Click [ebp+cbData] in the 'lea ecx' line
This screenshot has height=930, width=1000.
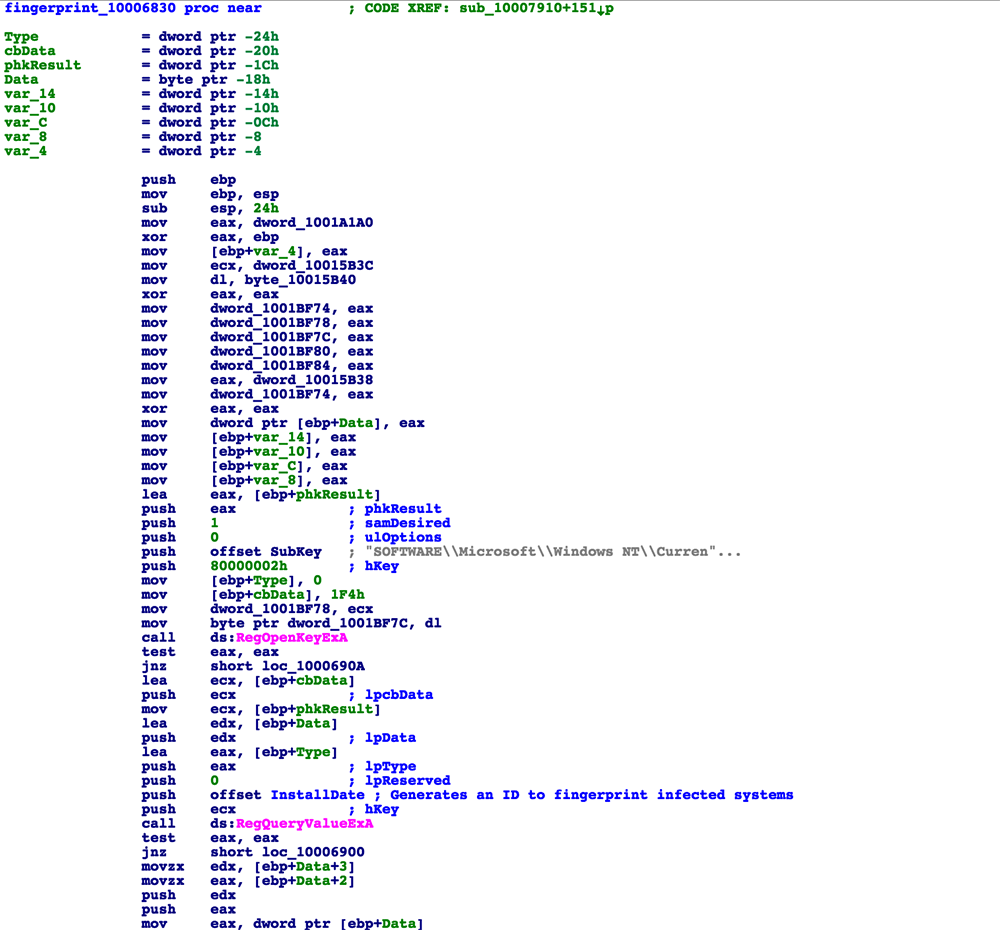(304, 681)
